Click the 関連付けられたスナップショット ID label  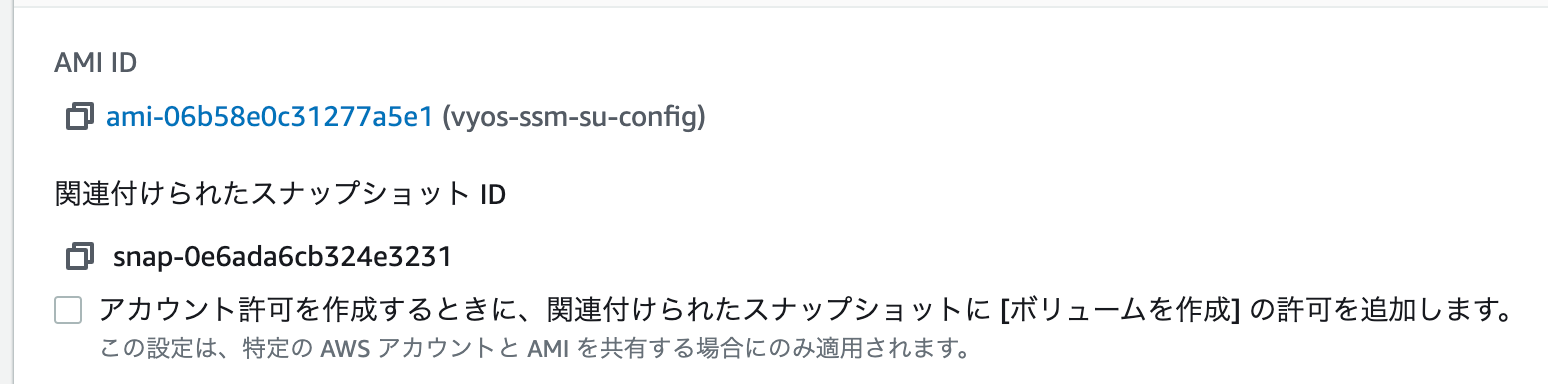[x=280, y=194]
